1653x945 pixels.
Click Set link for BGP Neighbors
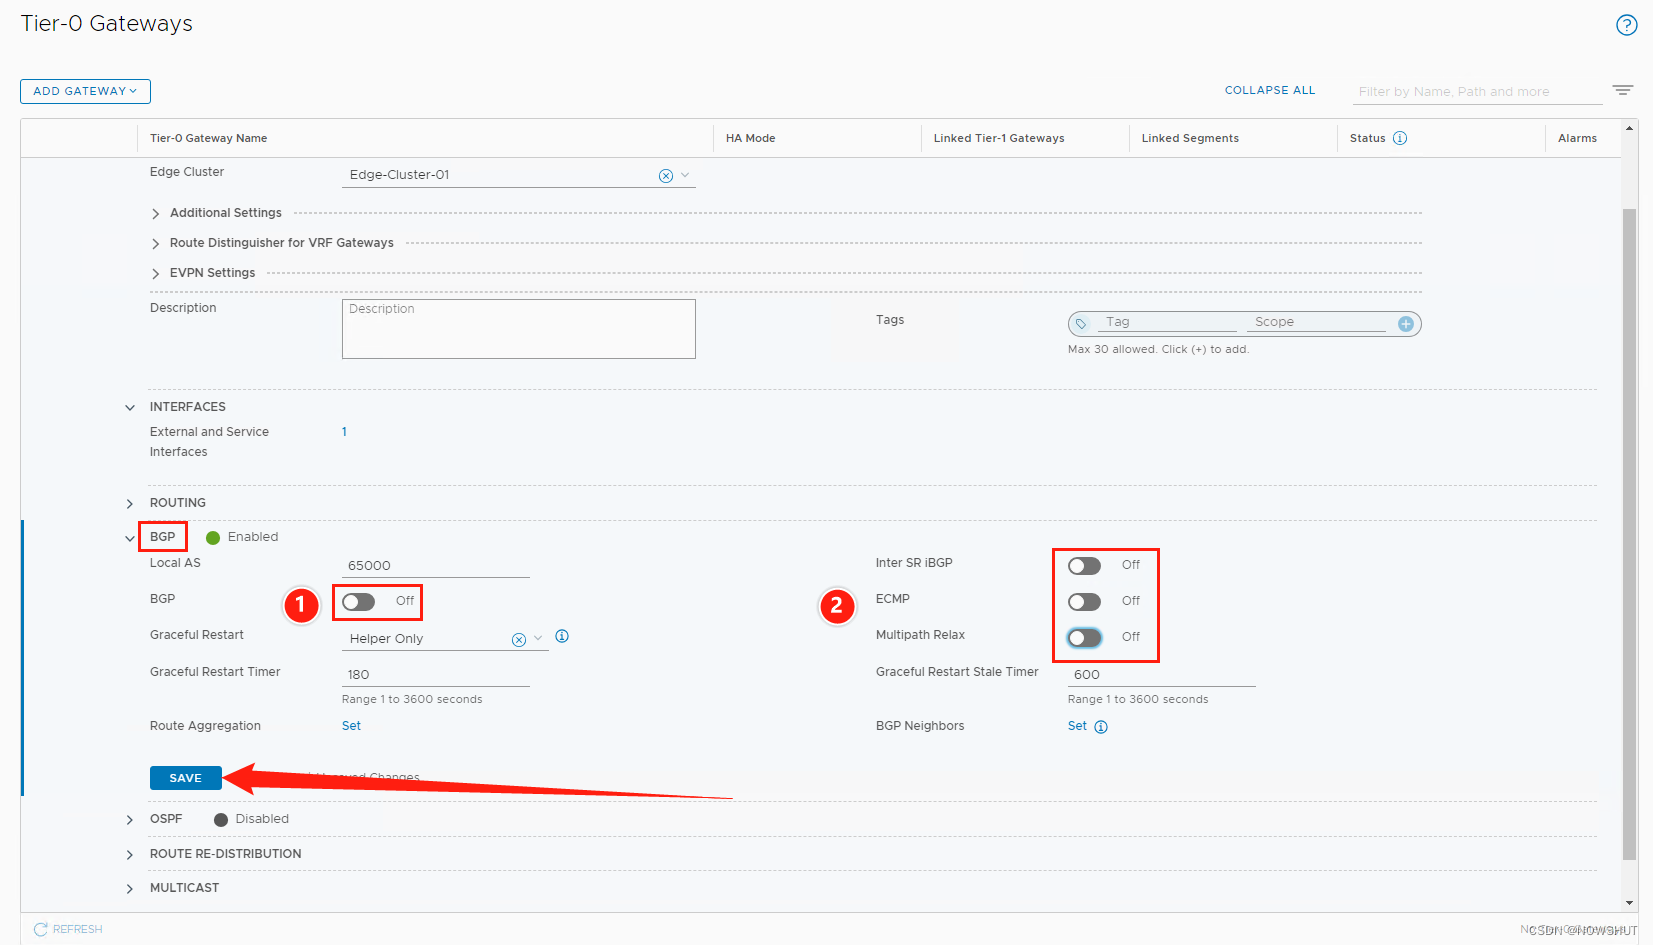pyautogui.click(x=1077, y=726)
